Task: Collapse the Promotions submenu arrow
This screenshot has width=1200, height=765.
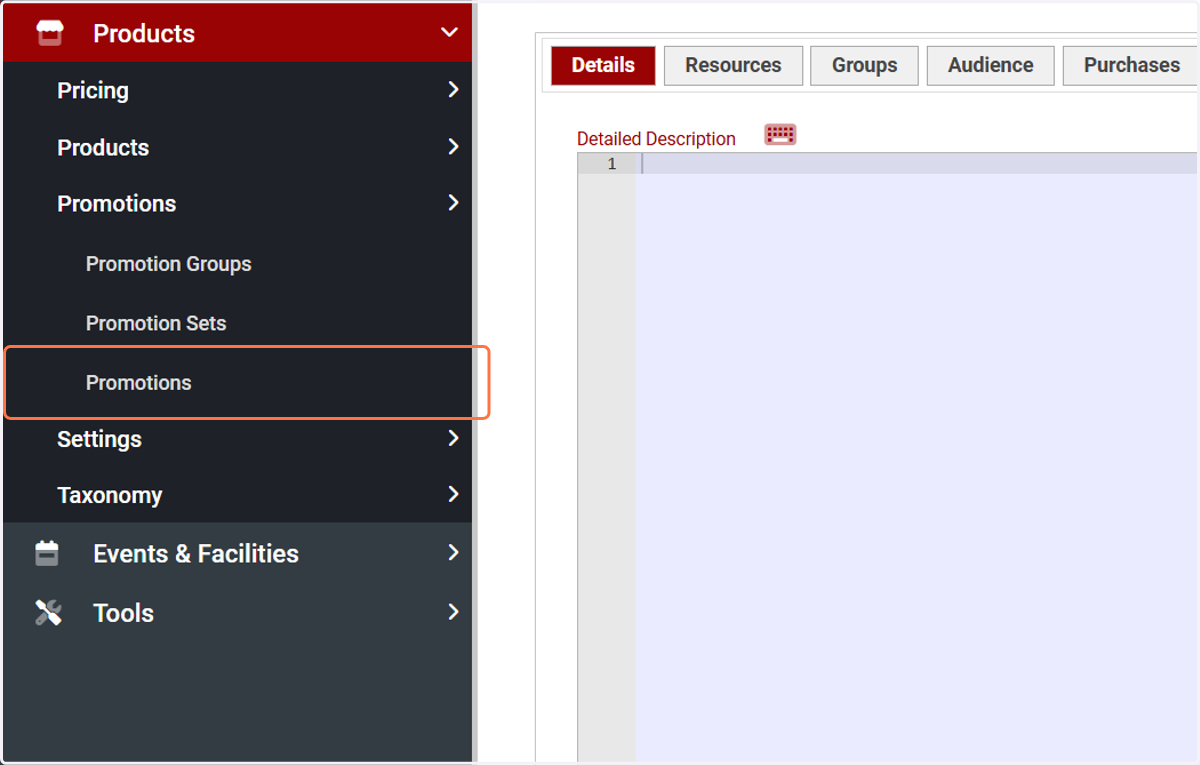Action: tap(453, 203)
